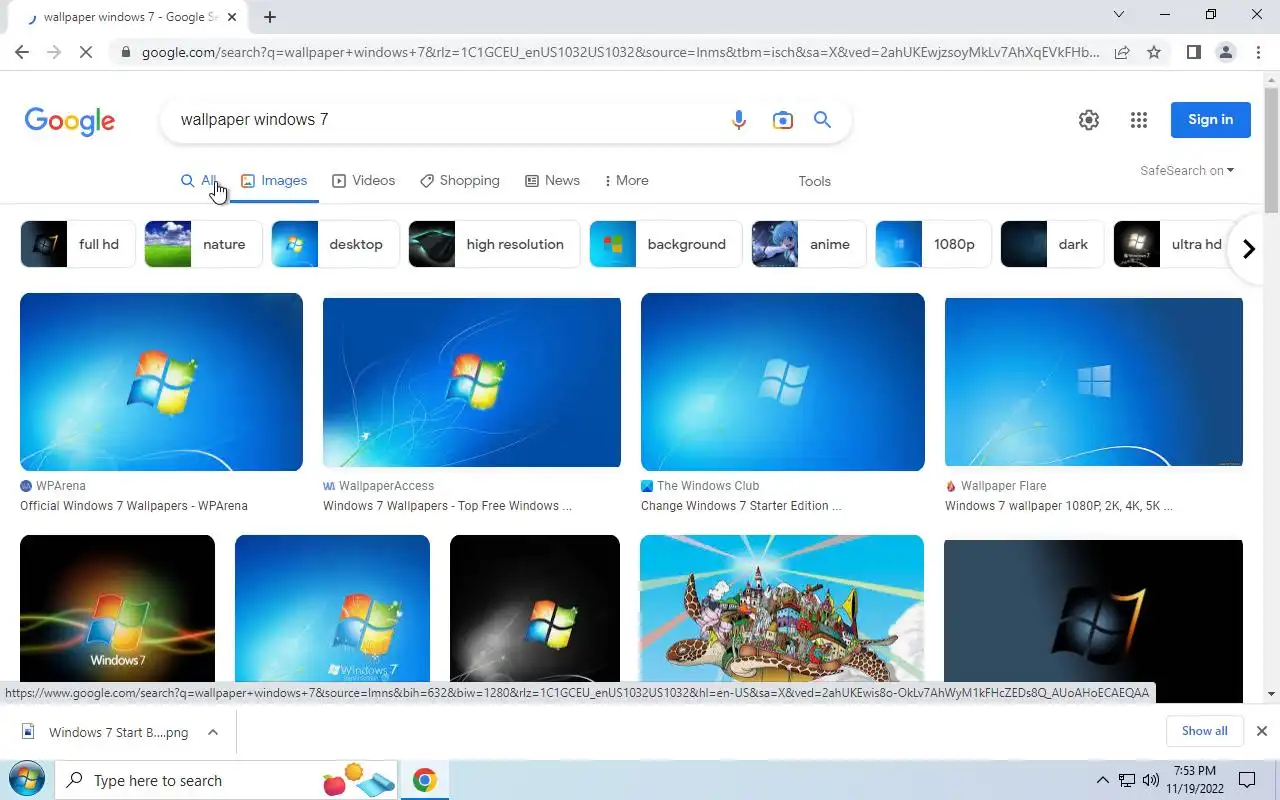Open Official Windows 7 Wallpapers - WPArena link
This screenshot has height=800, width=1280.
(x=134, y=506)
